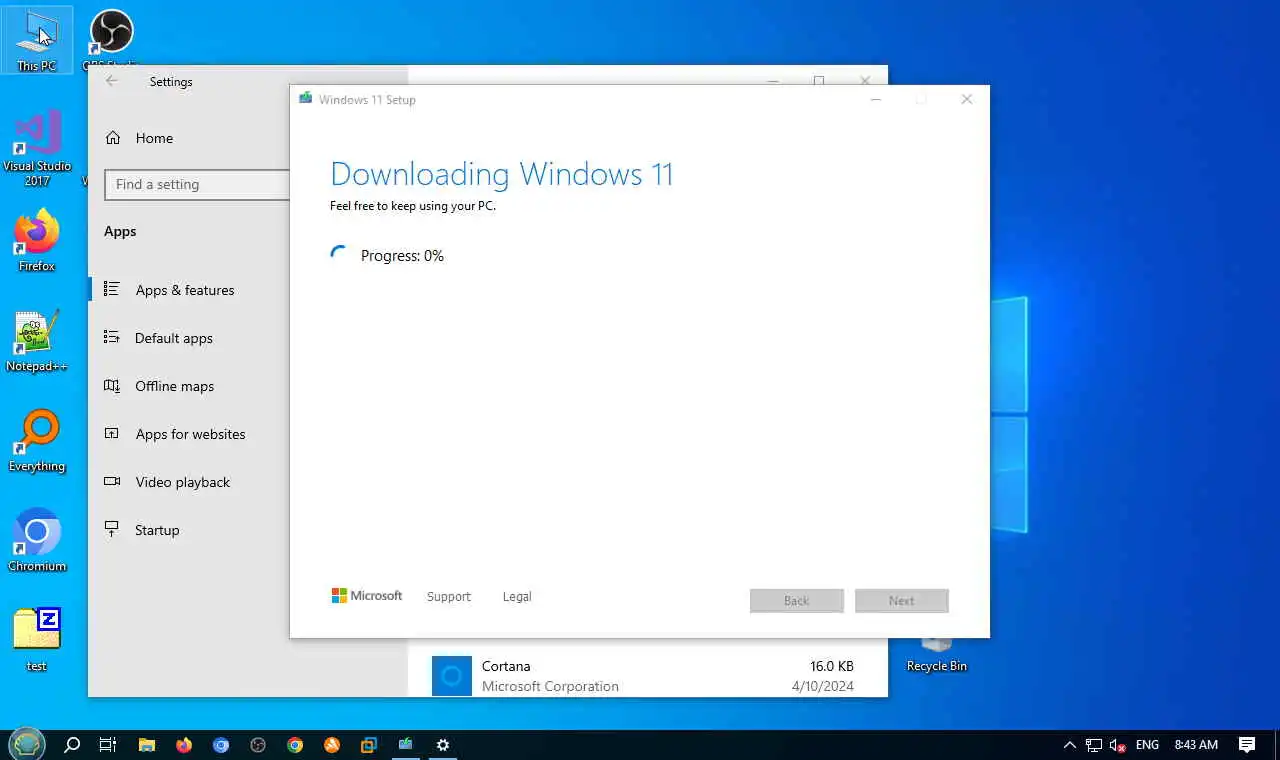Image resolution: width=1280 pixels, height=760 pixels.
Task: Click the Cortana app icon in Settings
Action: tap(452, 676)
